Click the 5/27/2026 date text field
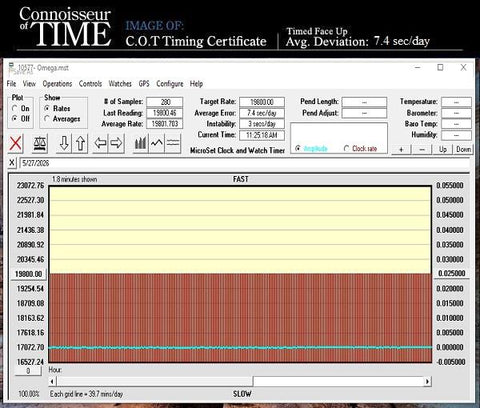The height and width of the screenshot is (408, 480). [x=244, y=163]
